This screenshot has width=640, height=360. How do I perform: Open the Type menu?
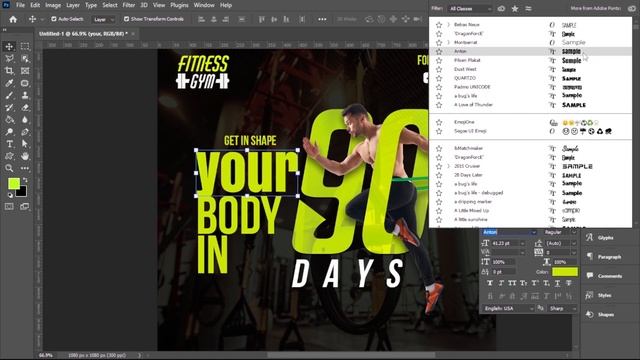click(91, 5)
